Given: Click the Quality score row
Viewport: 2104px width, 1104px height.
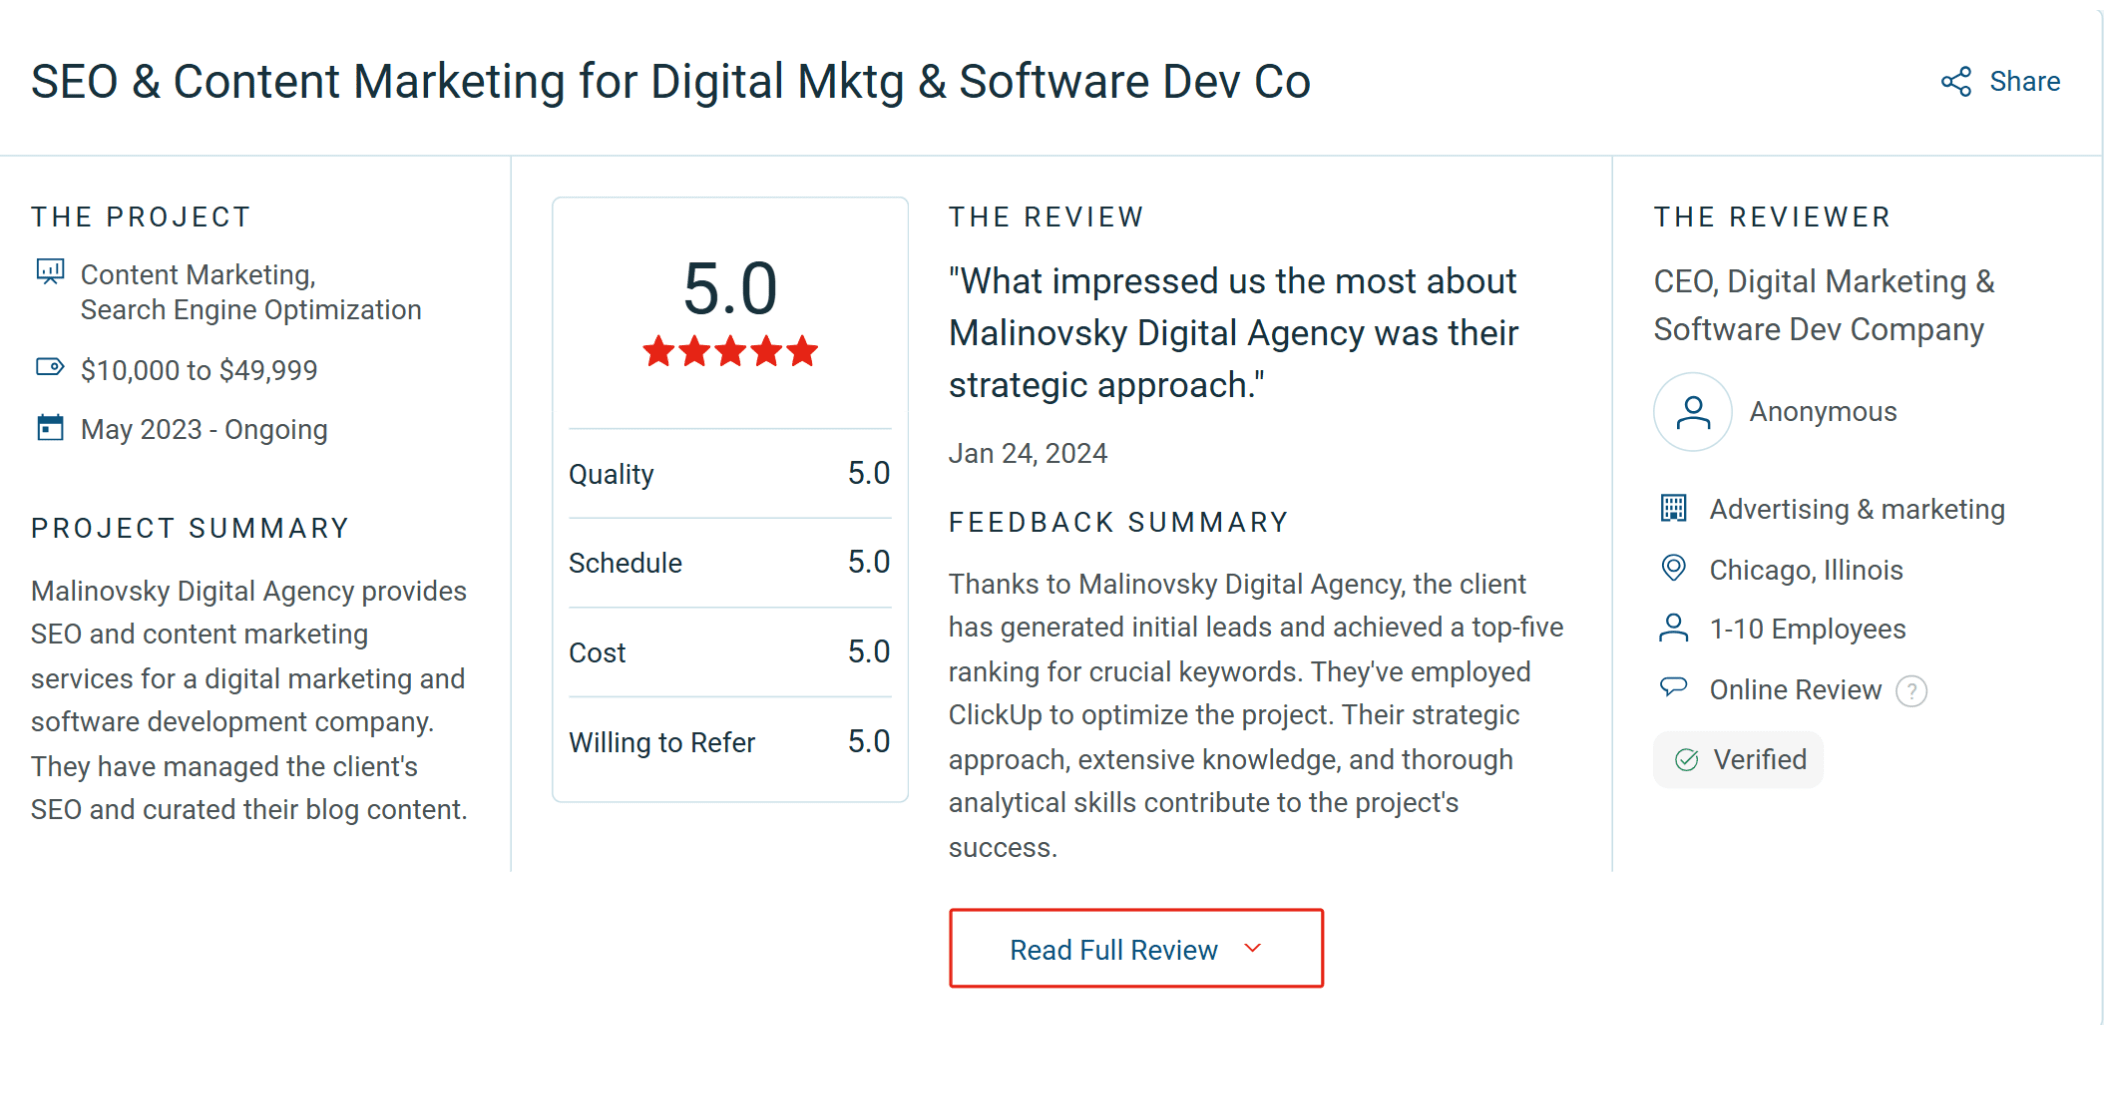Looking at the screenshot, I should tap(729, 474).
